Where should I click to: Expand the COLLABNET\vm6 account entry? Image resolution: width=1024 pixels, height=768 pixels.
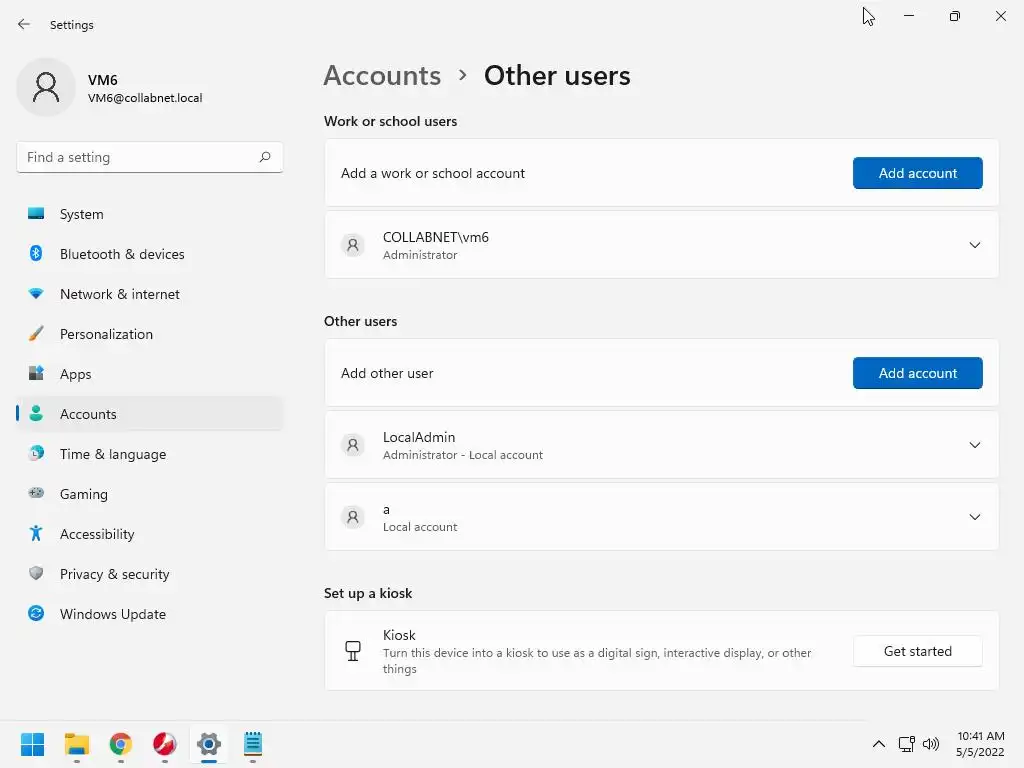pos(974,245)
